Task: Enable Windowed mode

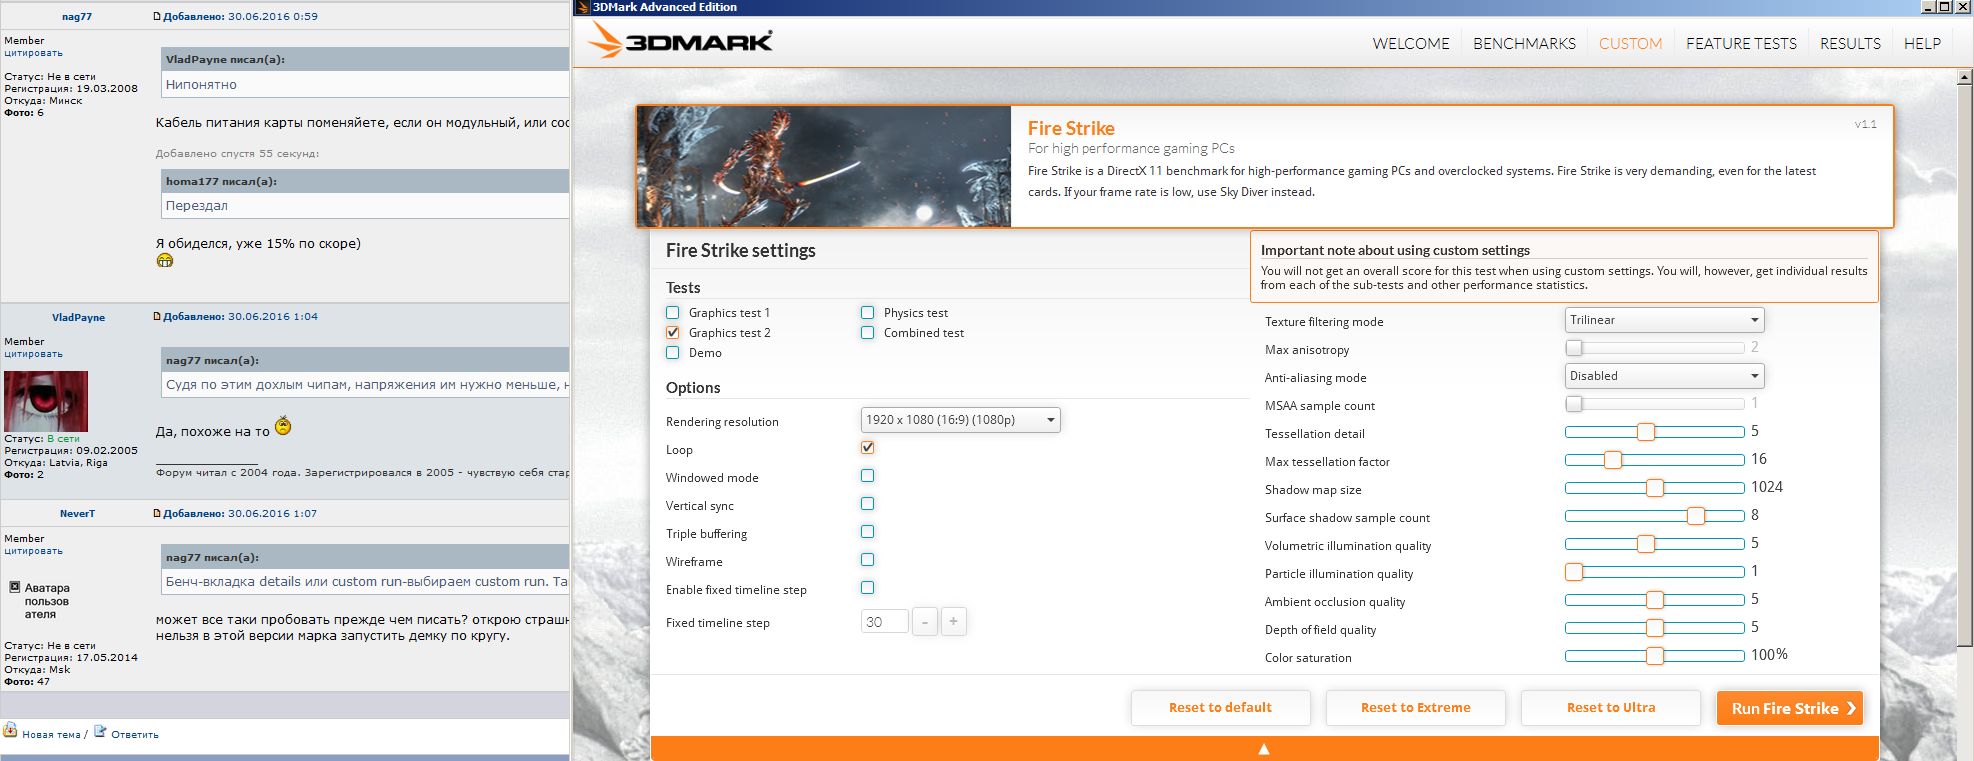Action: pyautogui.click(x=868, y=476)
